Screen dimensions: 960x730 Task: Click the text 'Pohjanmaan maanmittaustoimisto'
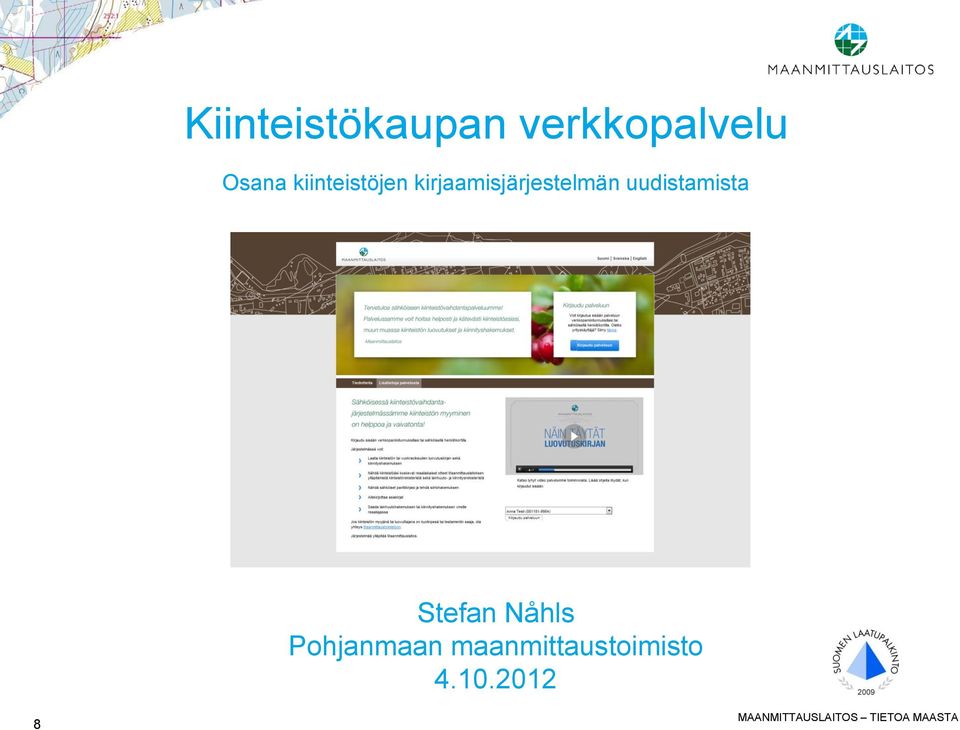(x=496, y=646)
